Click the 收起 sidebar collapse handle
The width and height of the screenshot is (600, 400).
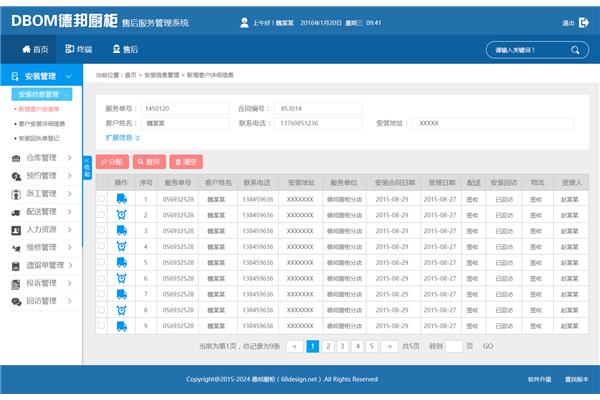pyautogui.click(x=87, y=168)
